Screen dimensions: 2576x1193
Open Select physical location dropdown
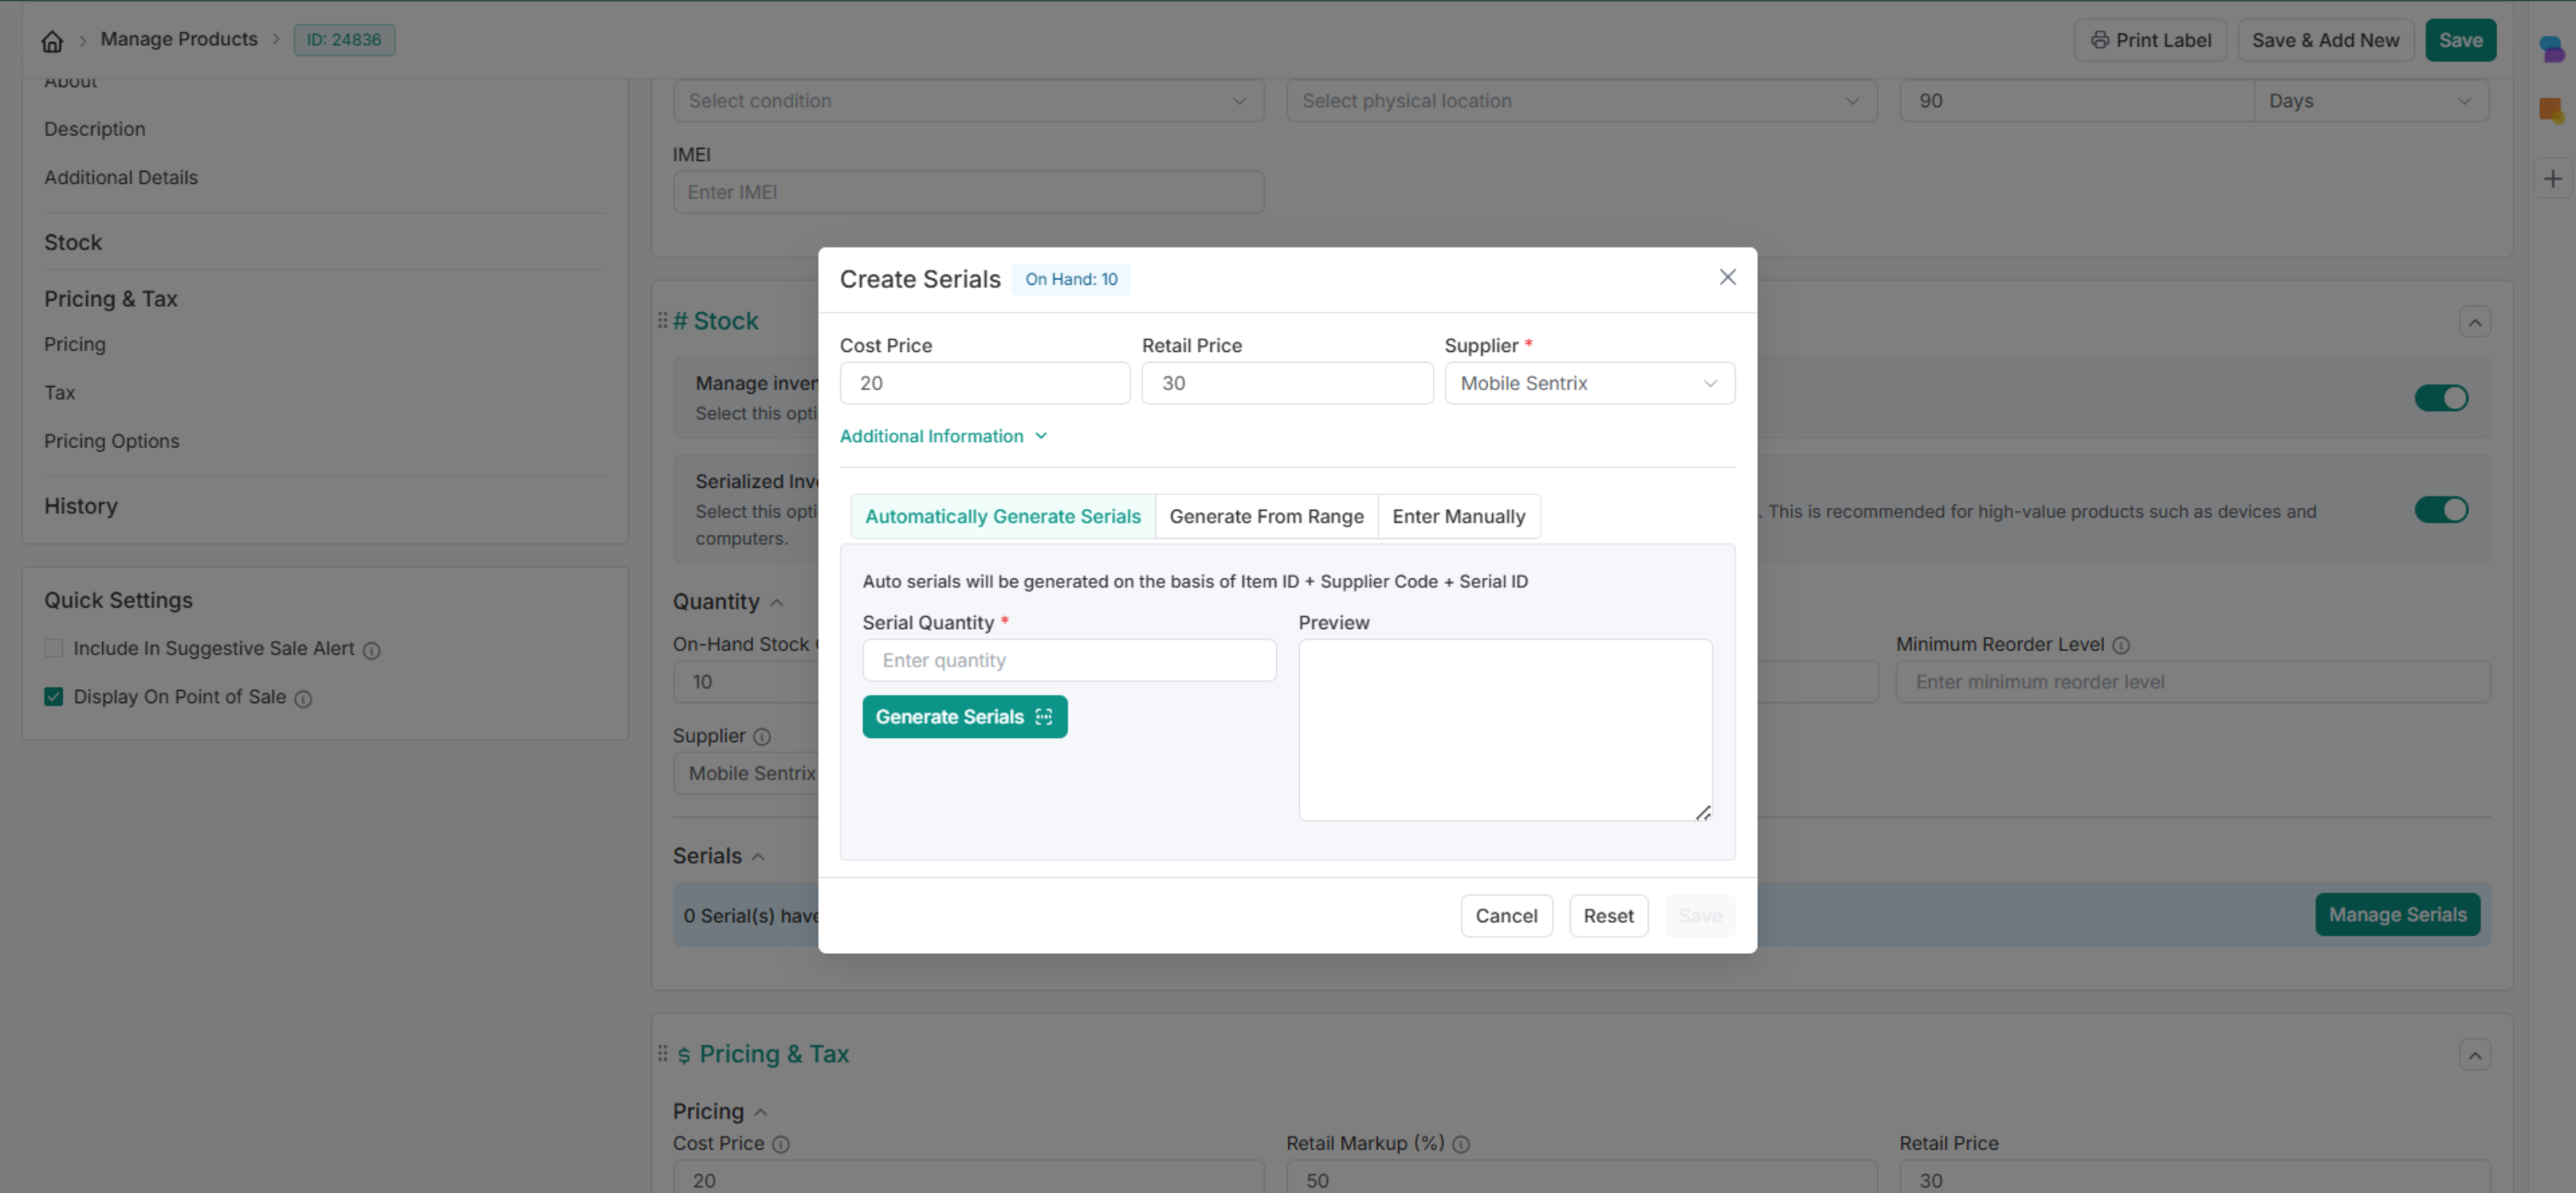point(1581,101)
